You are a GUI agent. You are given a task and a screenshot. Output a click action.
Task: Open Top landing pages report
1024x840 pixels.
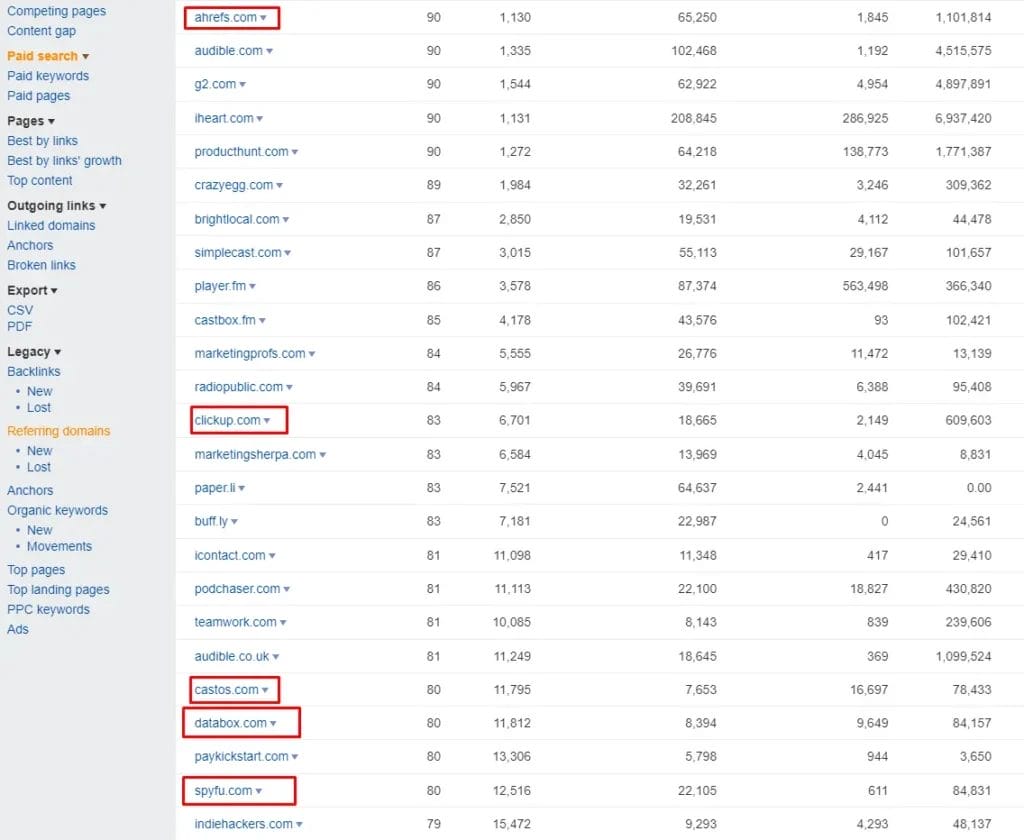click(x=58, y=590)
